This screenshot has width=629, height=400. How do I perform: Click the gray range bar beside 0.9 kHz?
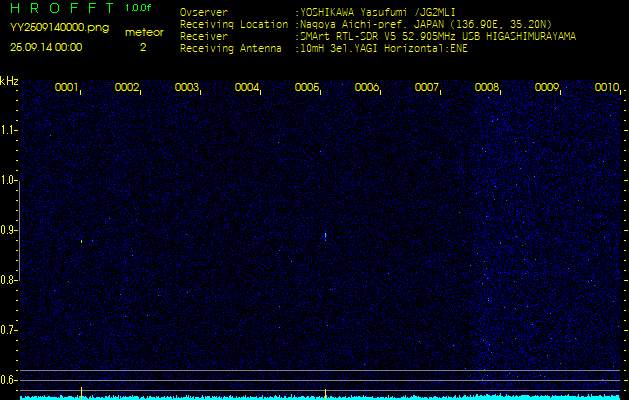[x=19, y=230]
